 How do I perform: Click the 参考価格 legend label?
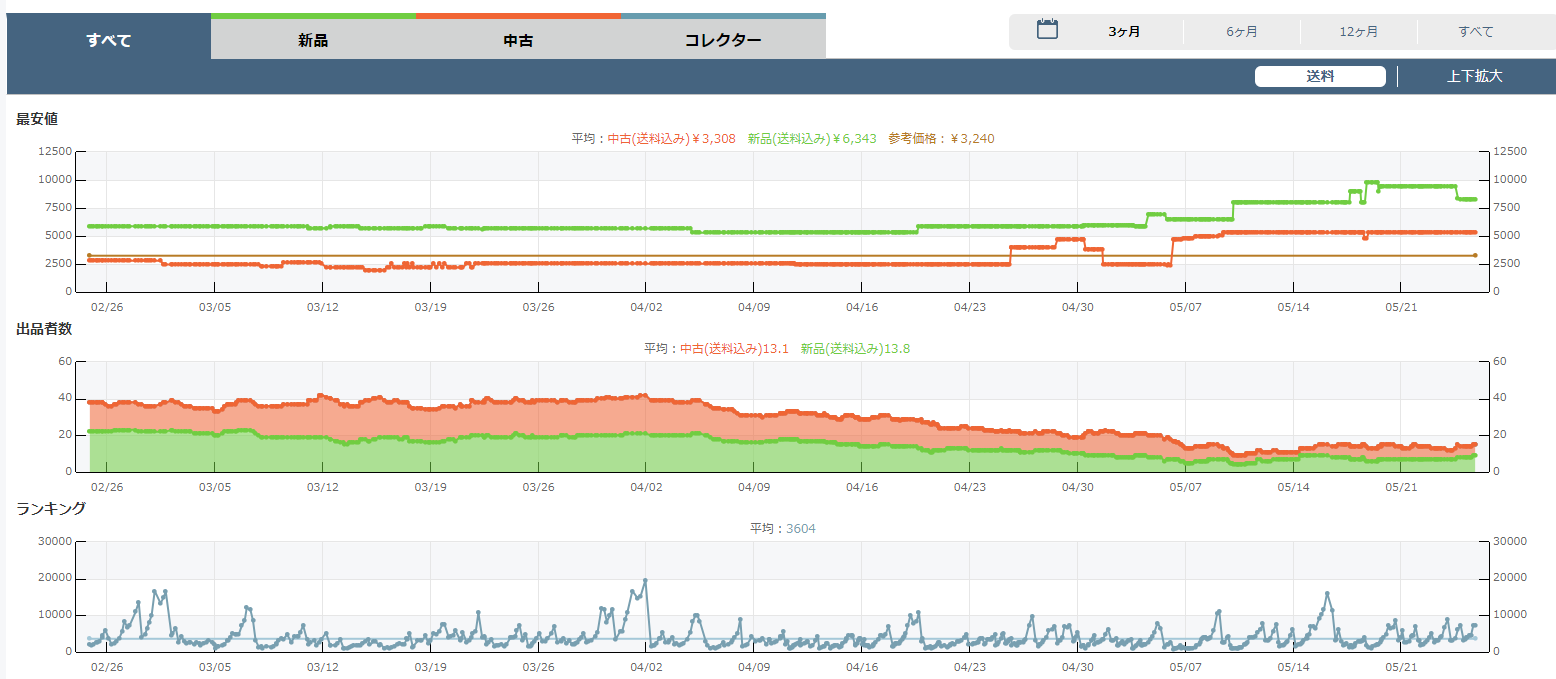pyautogui.click(x=941, y=139)
